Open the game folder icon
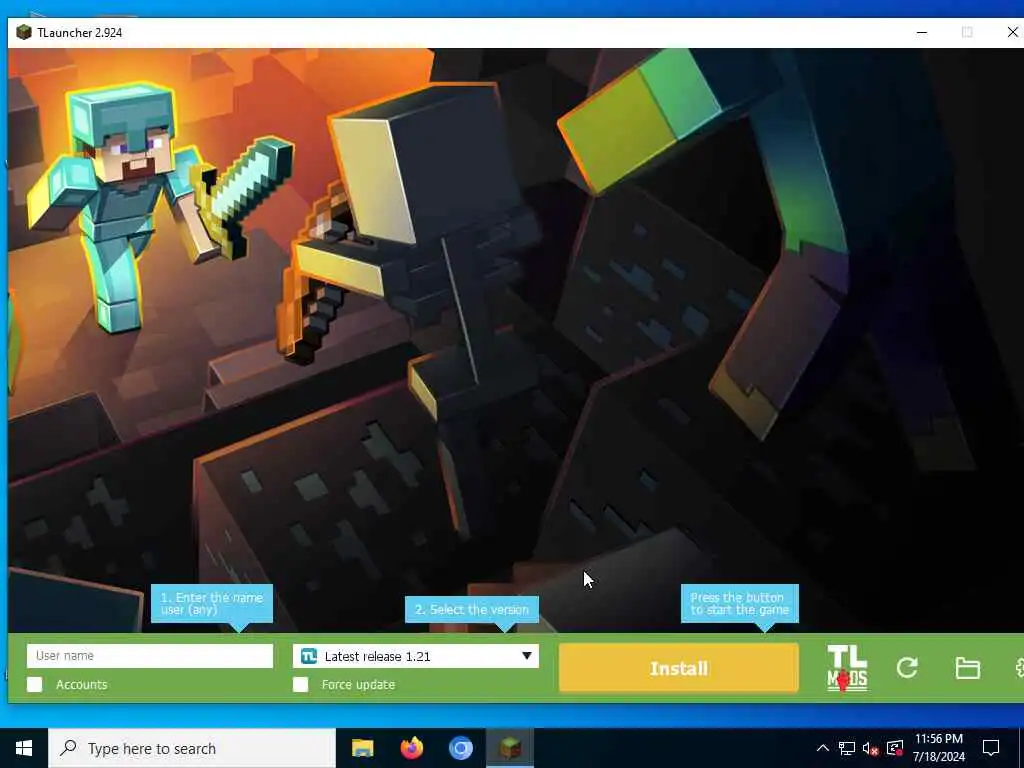The width and height of the screenshot is (1024, 768). (967, 668)
